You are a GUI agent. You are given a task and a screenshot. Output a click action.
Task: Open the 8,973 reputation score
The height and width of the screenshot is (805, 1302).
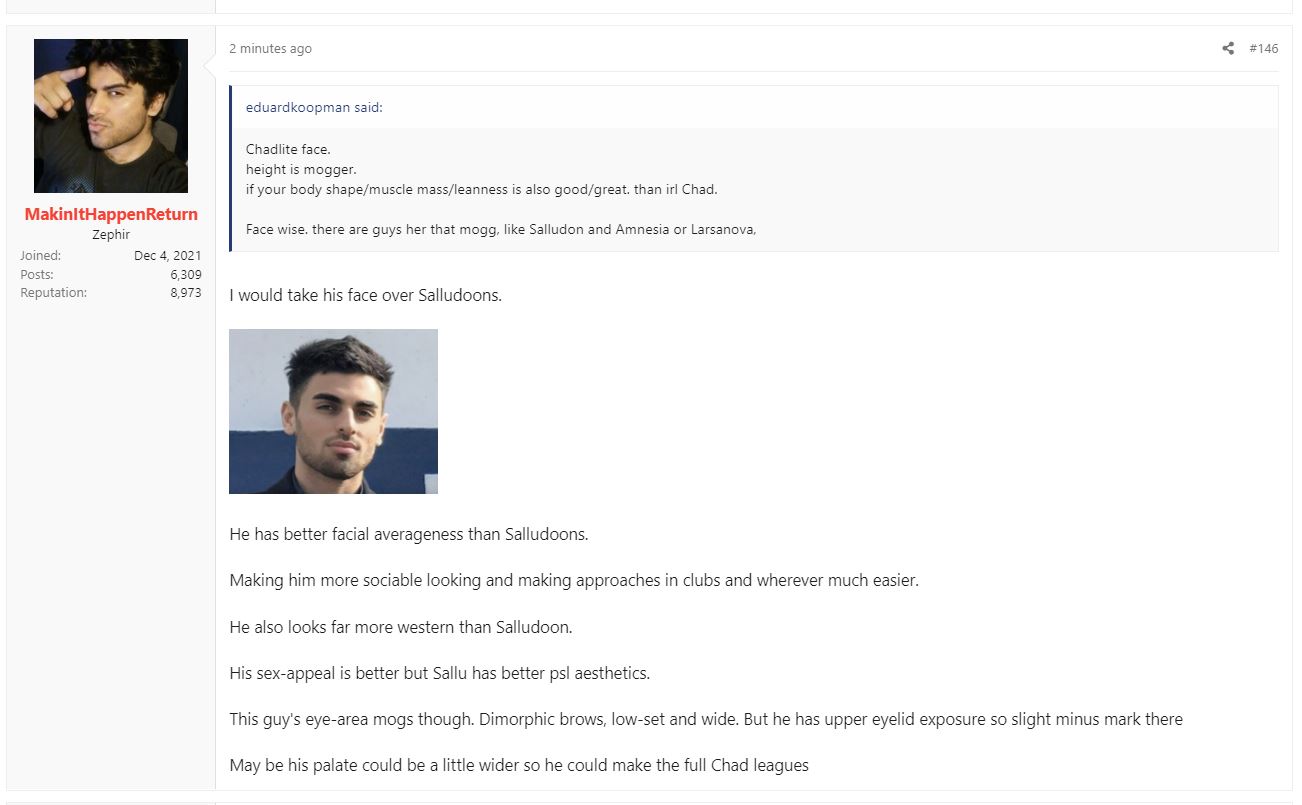pos(185,293)
